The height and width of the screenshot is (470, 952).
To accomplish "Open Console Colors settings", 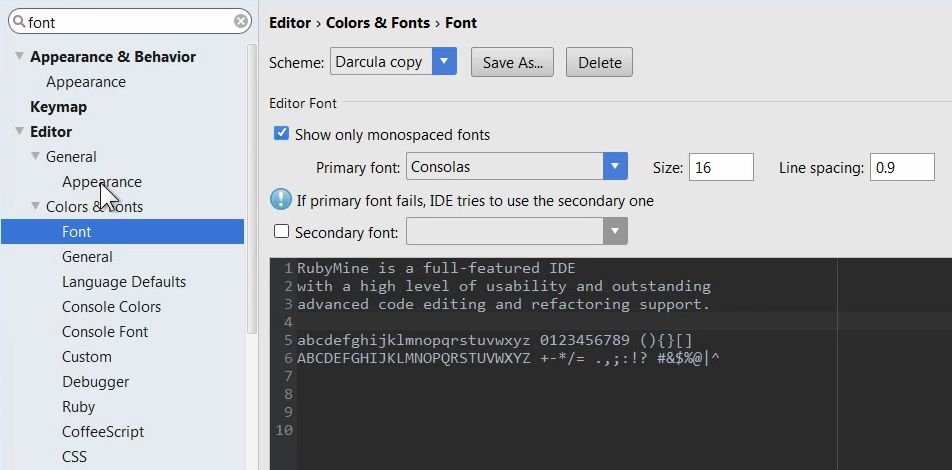I will tap(111, 307).
